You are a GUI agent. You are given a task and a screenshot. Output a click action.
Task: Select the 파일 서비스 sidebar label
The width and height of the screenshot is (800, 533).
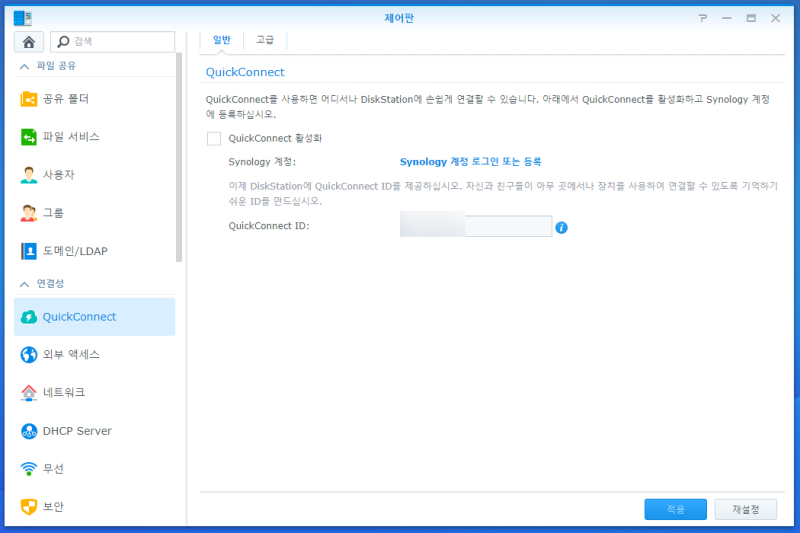click(71, 137)
